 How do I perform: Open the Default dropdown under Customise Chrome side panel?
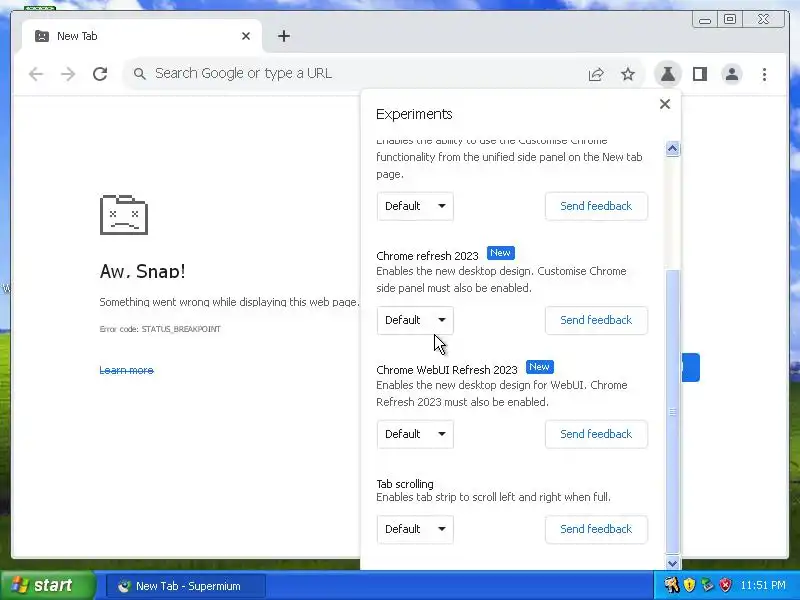(x=415, y=206)
